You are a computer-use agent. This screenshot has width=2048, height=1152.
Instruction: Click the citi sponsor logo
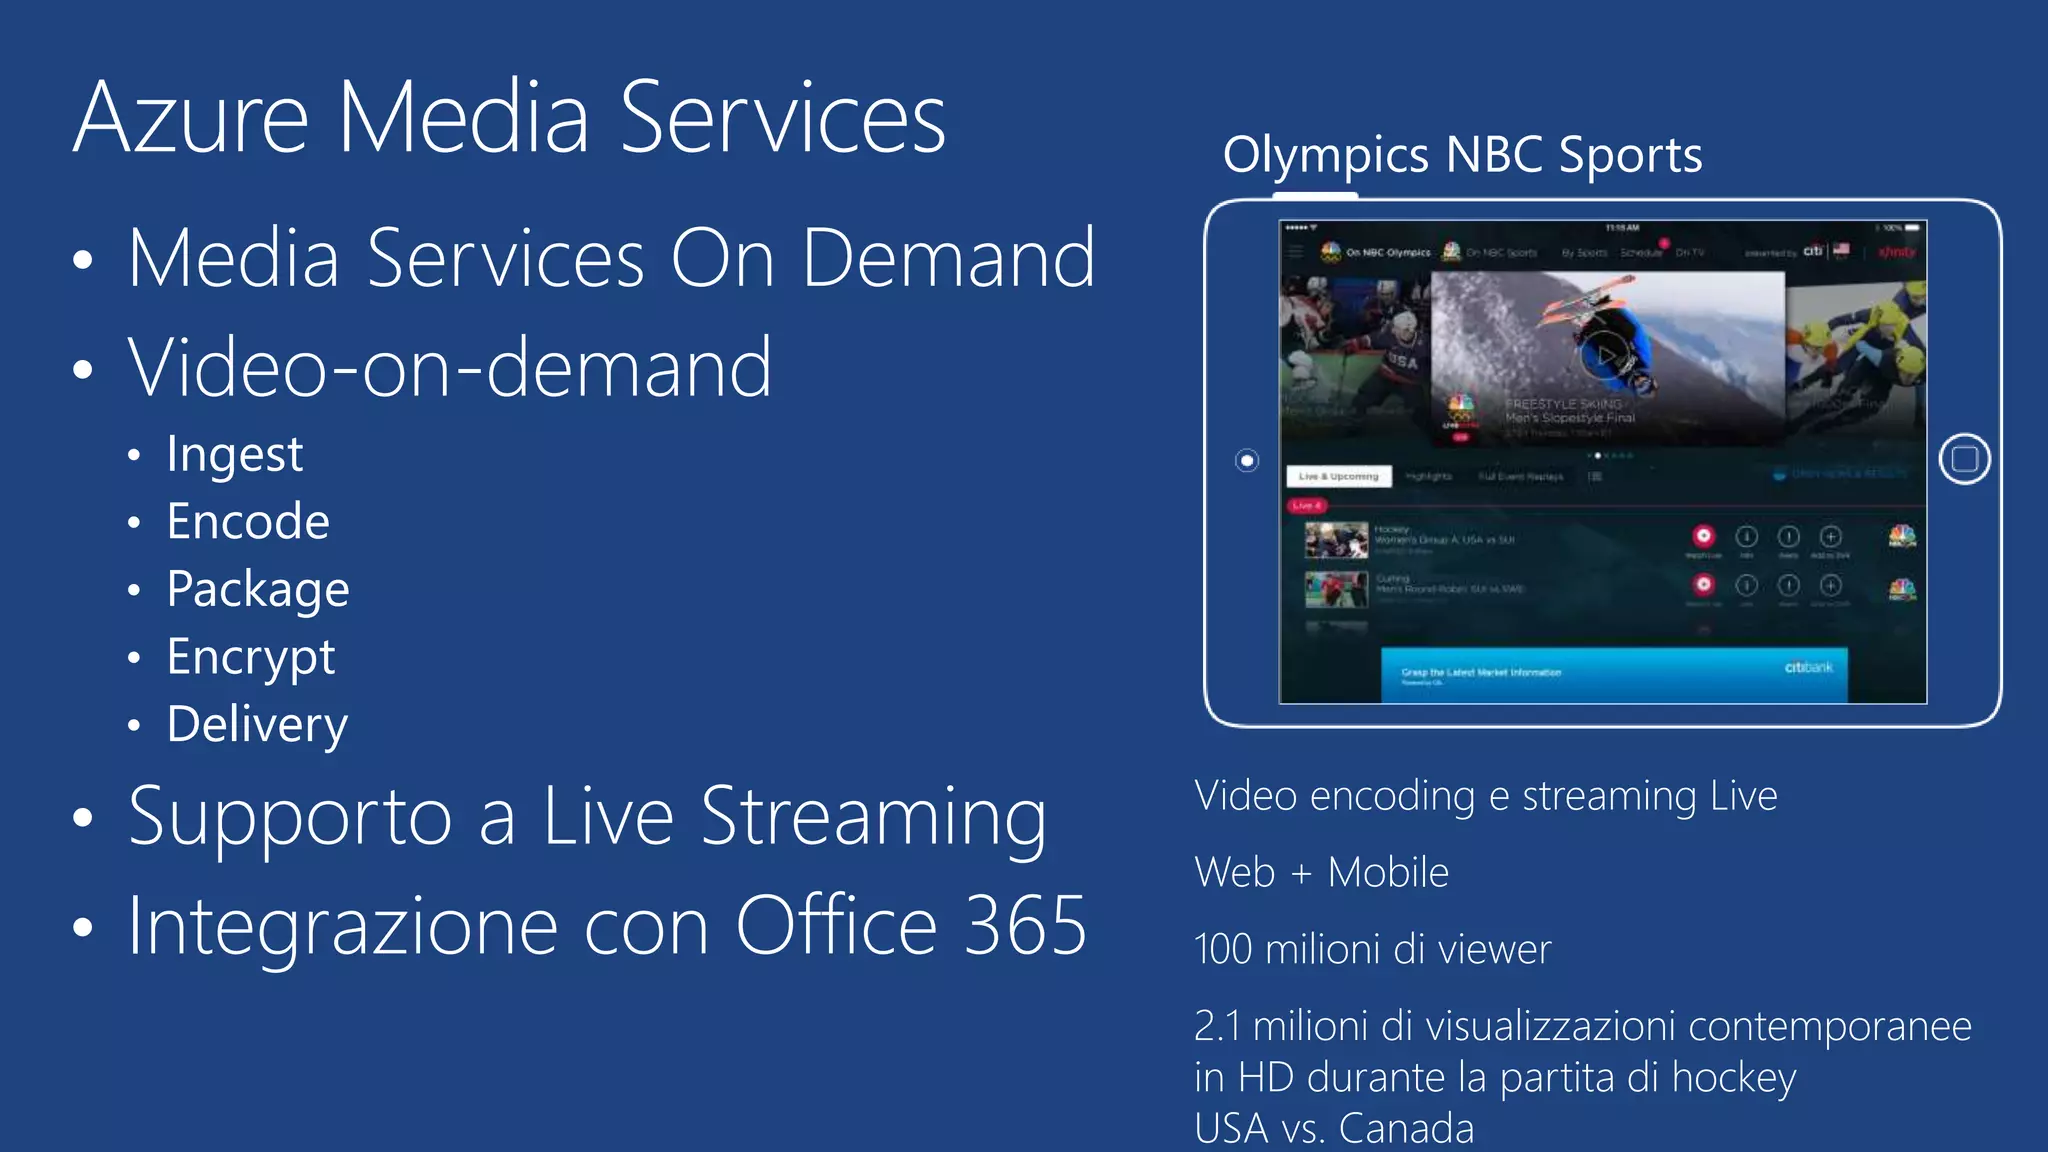click(1813, 250)
